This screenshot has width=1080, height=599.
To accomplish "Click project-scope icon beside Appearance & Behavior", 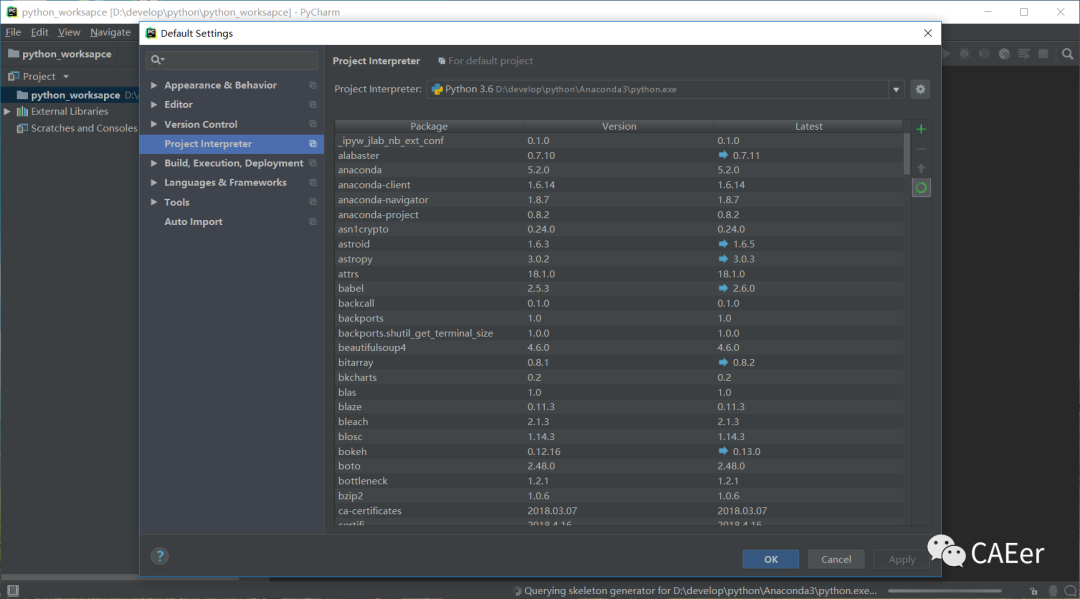I will point(313,85).
